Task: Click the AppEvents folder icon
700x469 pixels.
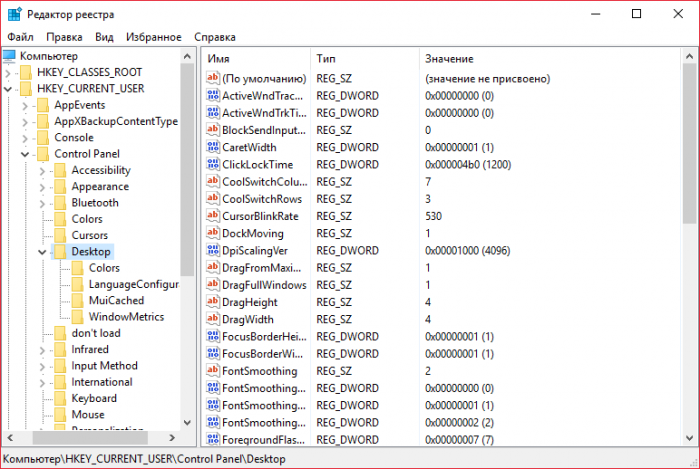Action: pos(43,105)
